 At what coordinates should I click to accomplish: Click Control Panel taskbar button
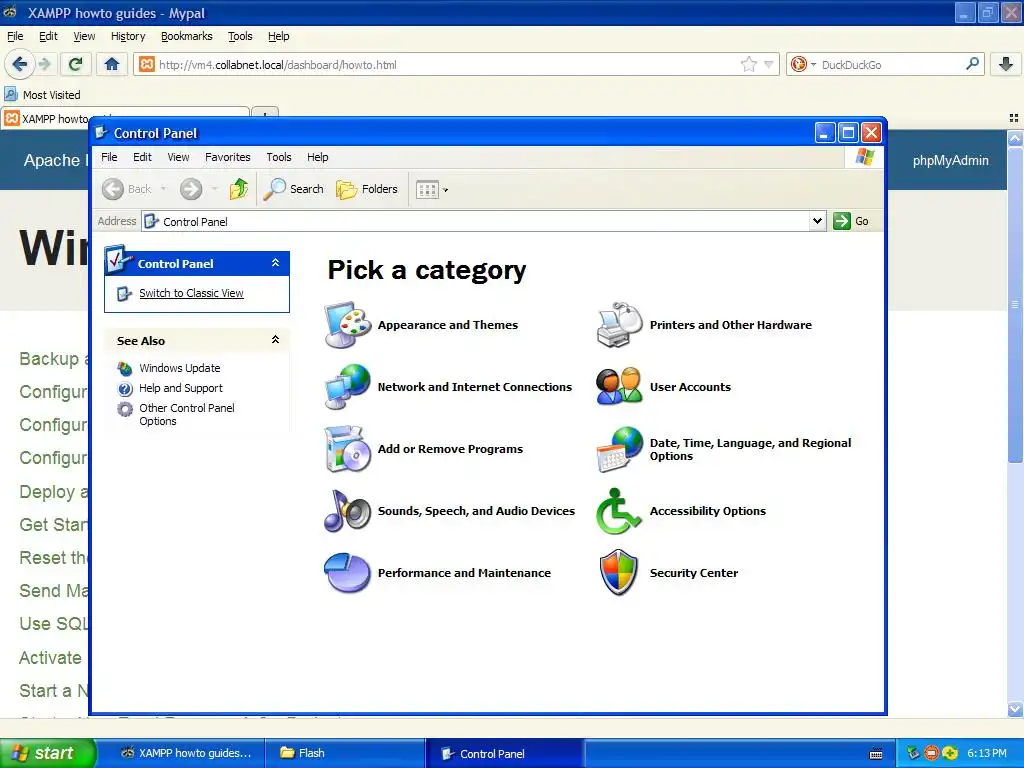click(505, 753)
